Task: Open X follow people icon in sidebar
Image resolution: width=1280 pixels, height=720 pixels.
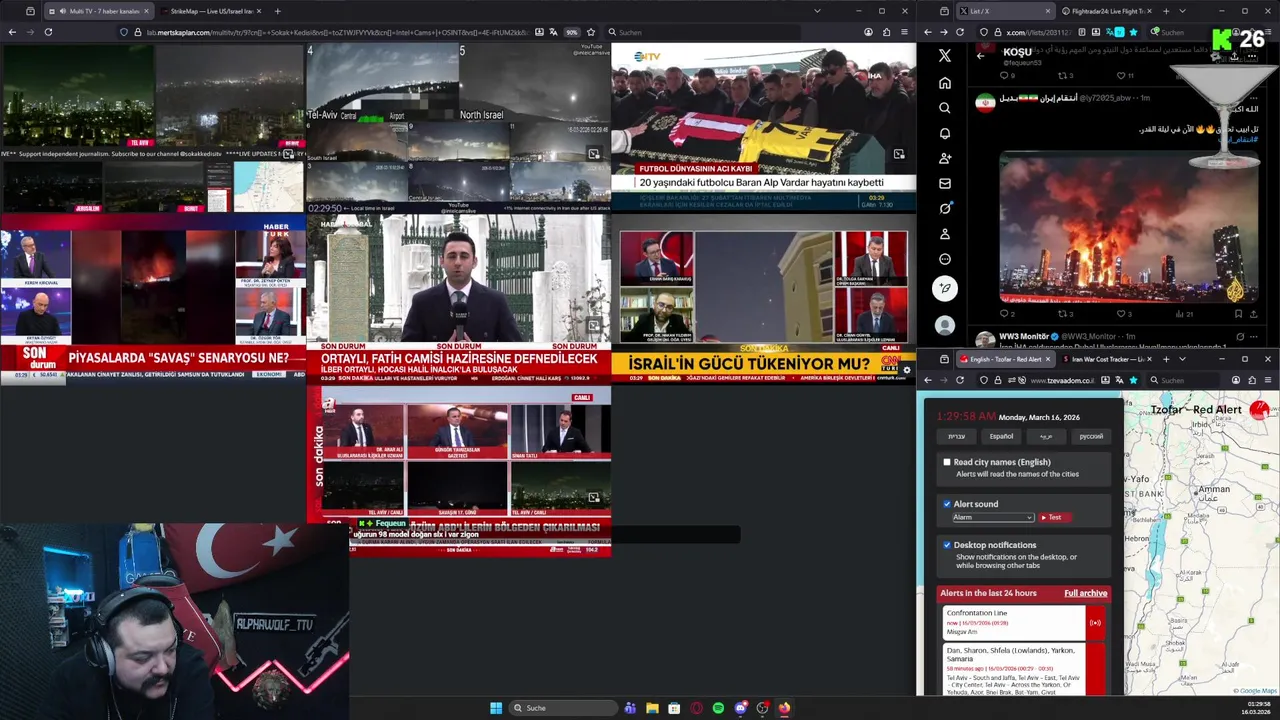Action: [945, 158]
